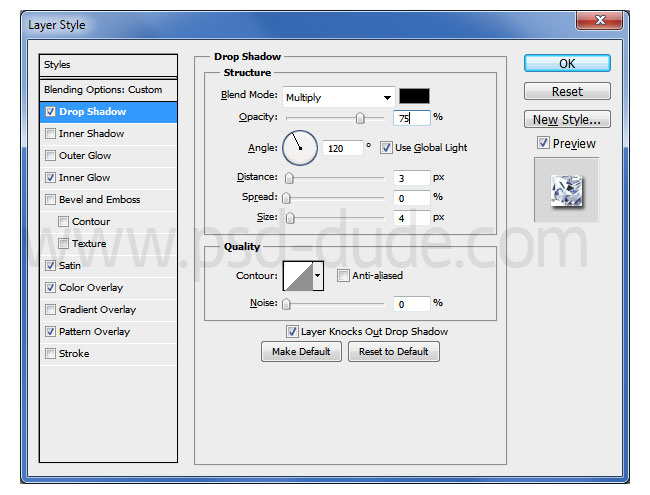Select the Styles list header

pos(108,65)
